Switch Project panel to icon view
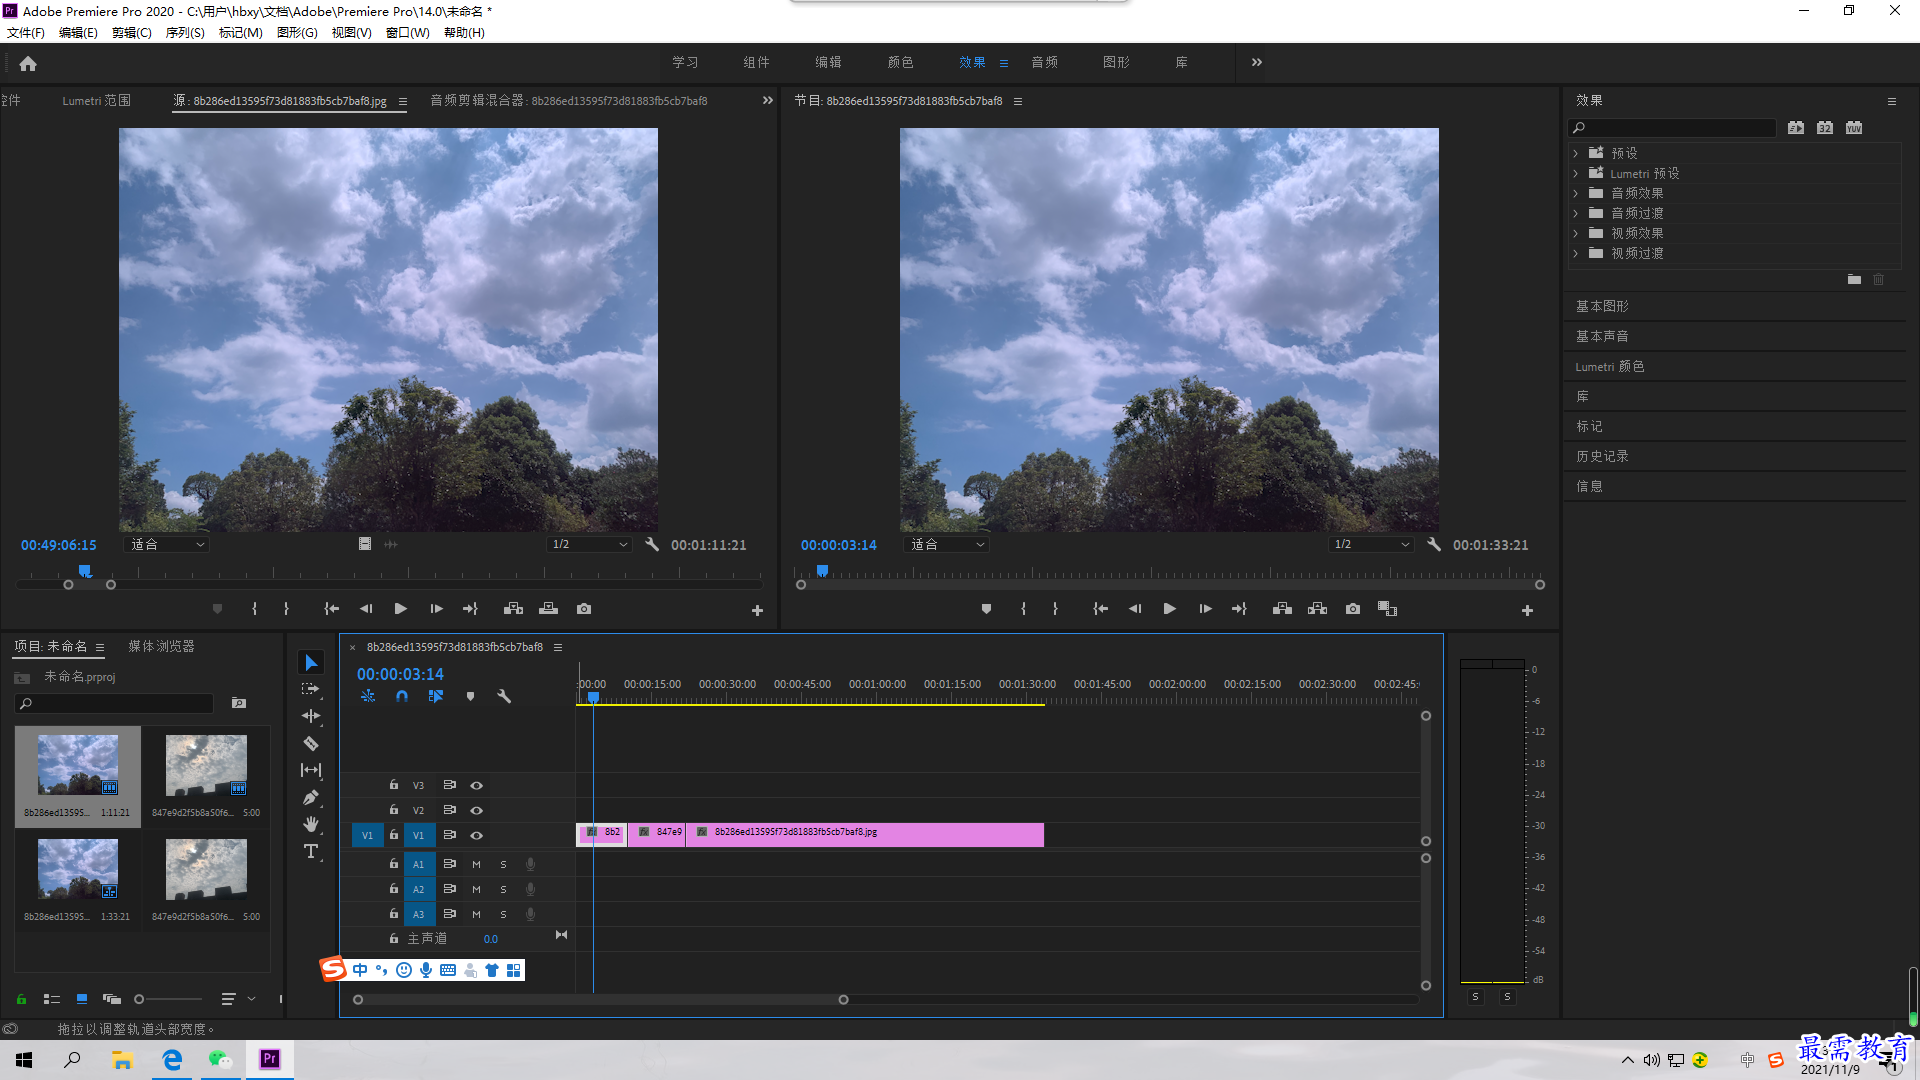The height and width of the screenshot is (1080, 1920). tap(82, 998)
